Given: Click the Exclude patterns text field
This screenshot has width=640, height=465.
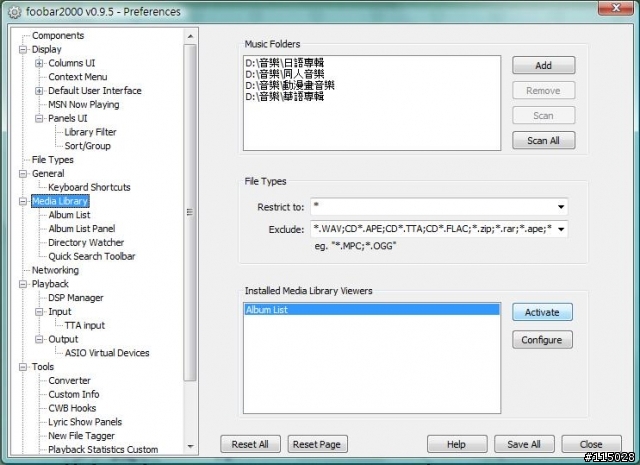Looking at the screenshot, I should click(x=433, y=229).
